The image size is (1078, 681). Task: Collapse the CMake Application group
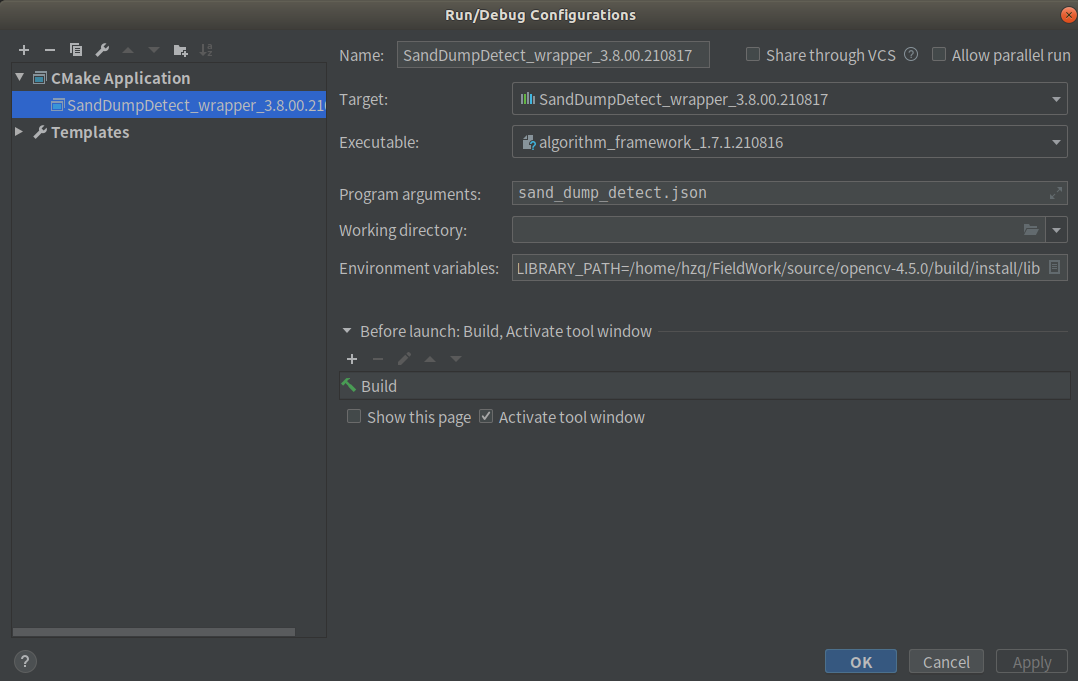click(x=18, y=77)
